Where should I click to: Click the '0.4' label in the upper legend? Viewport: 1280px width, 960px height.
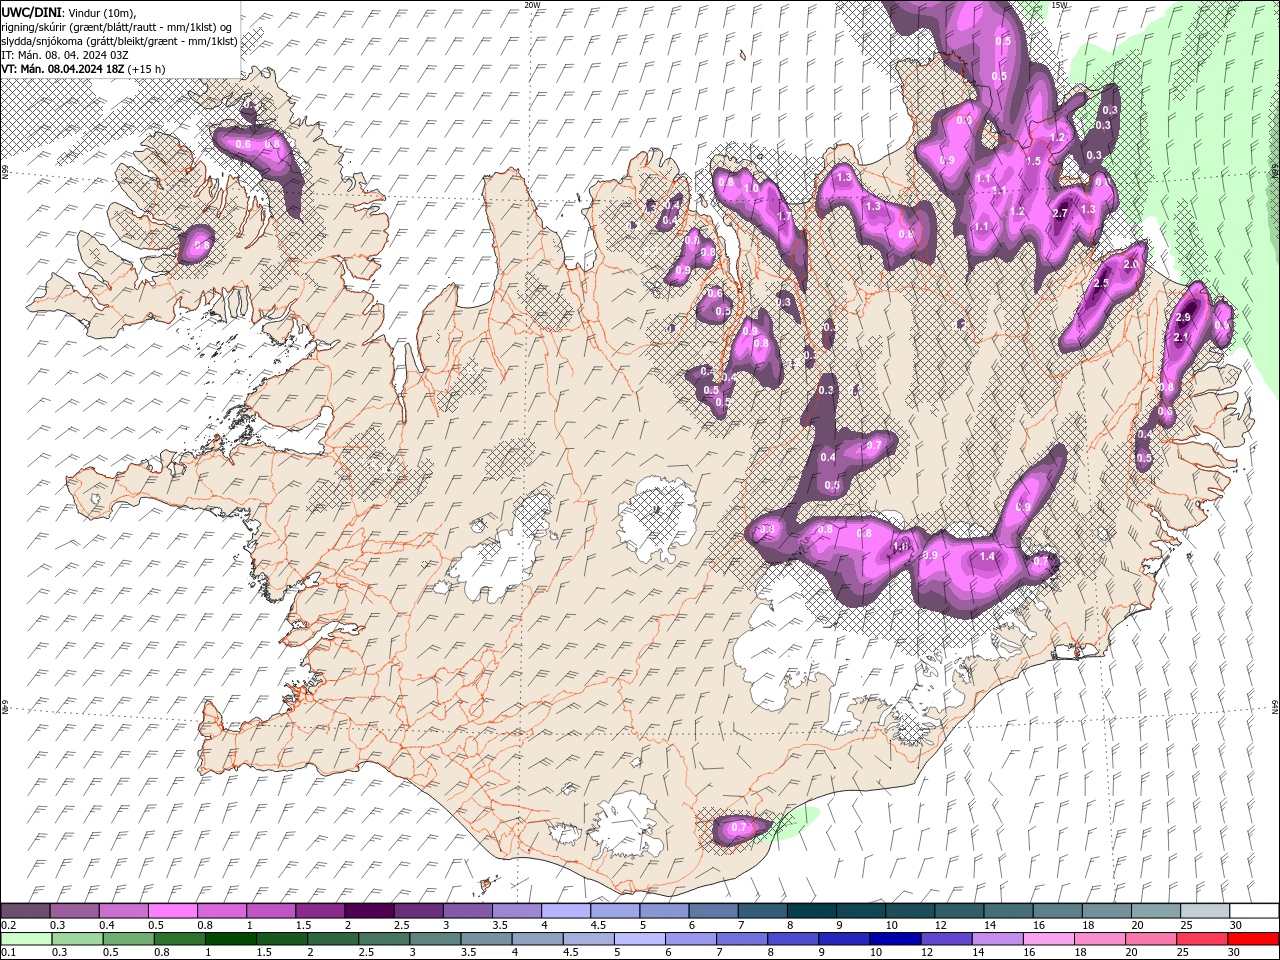click(x=106, y=925)
